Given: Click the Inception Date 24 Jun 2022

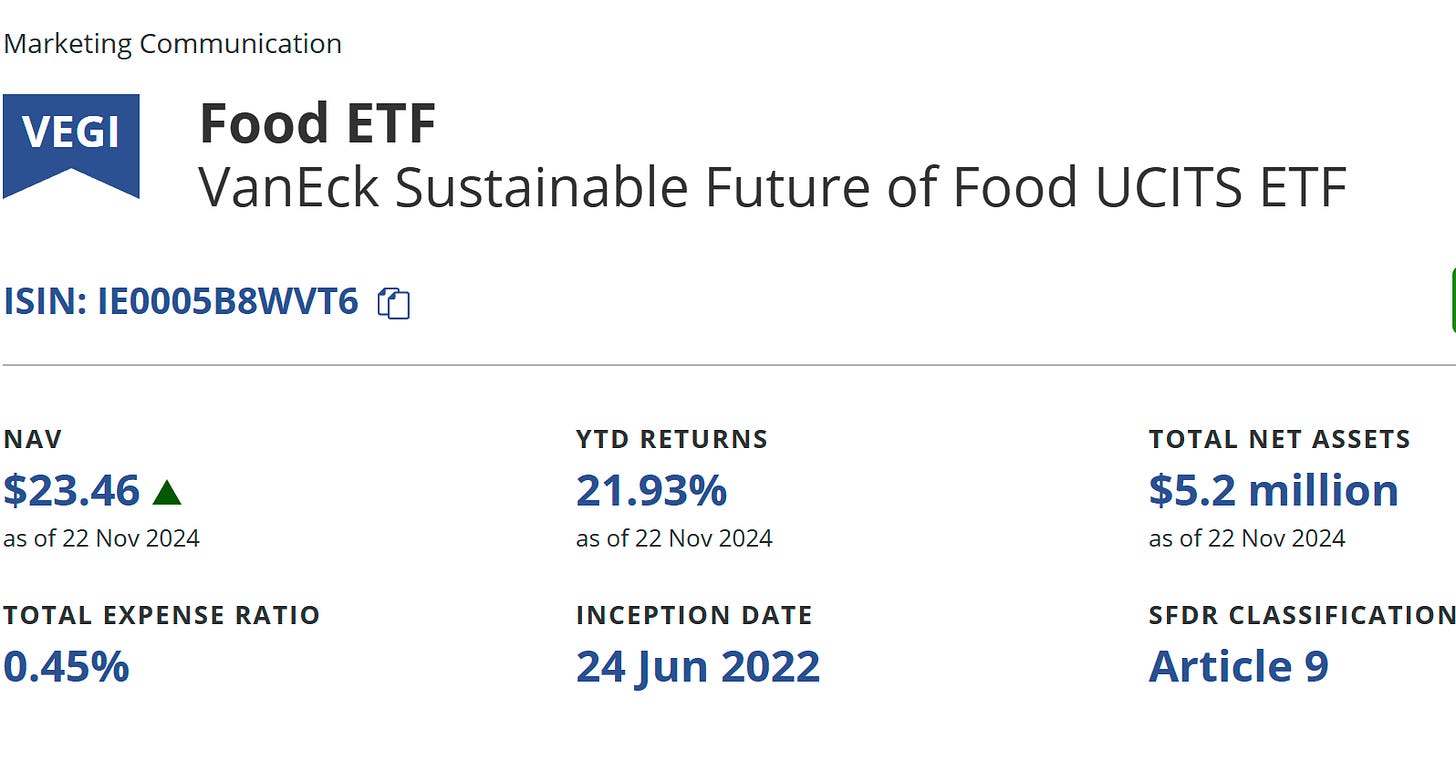Looking at the screenshot, I should click(698, 667).
